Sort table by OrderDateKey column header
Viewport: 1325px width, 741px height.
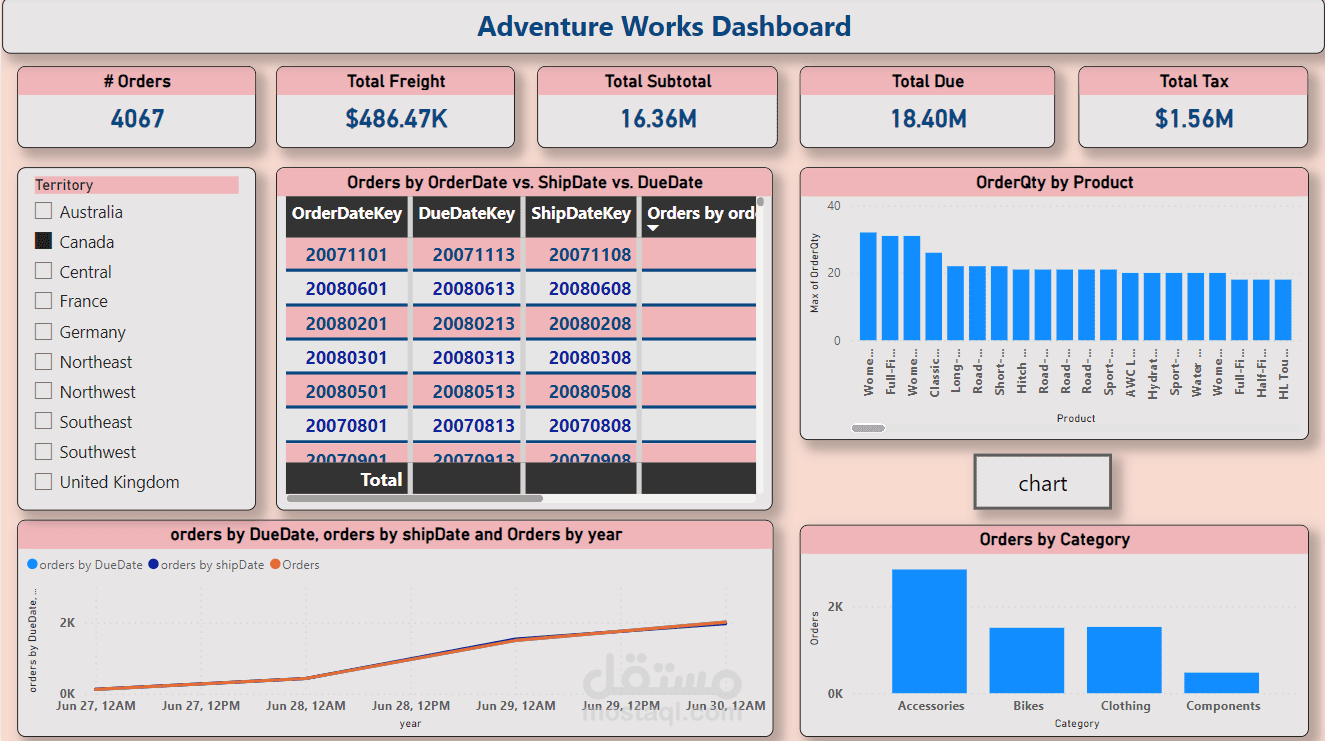coord(347,213)
